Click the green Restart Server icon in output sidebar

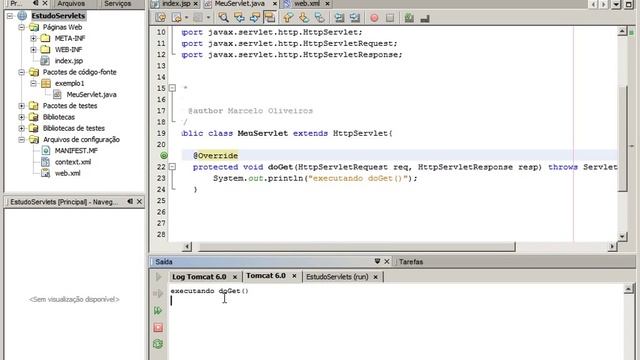click(158, 311)
